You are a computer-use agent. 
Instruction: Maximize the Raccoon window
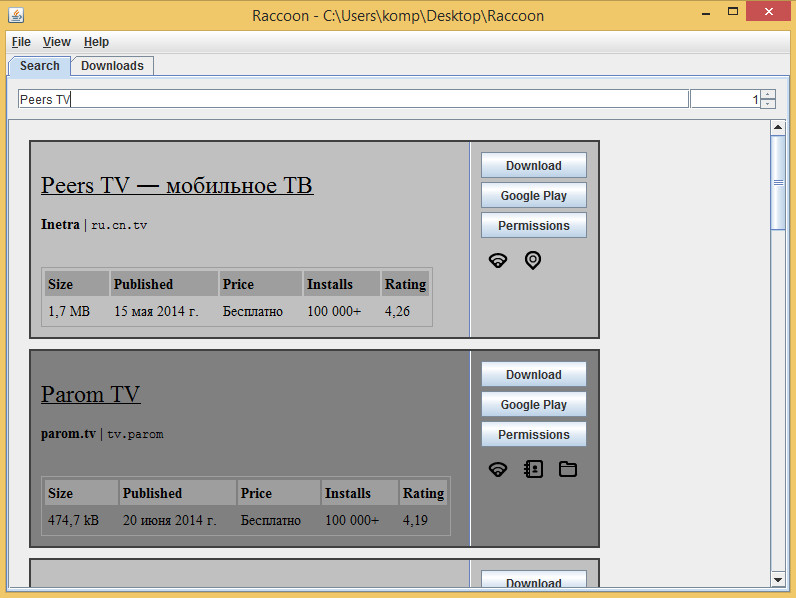[733, 12]
